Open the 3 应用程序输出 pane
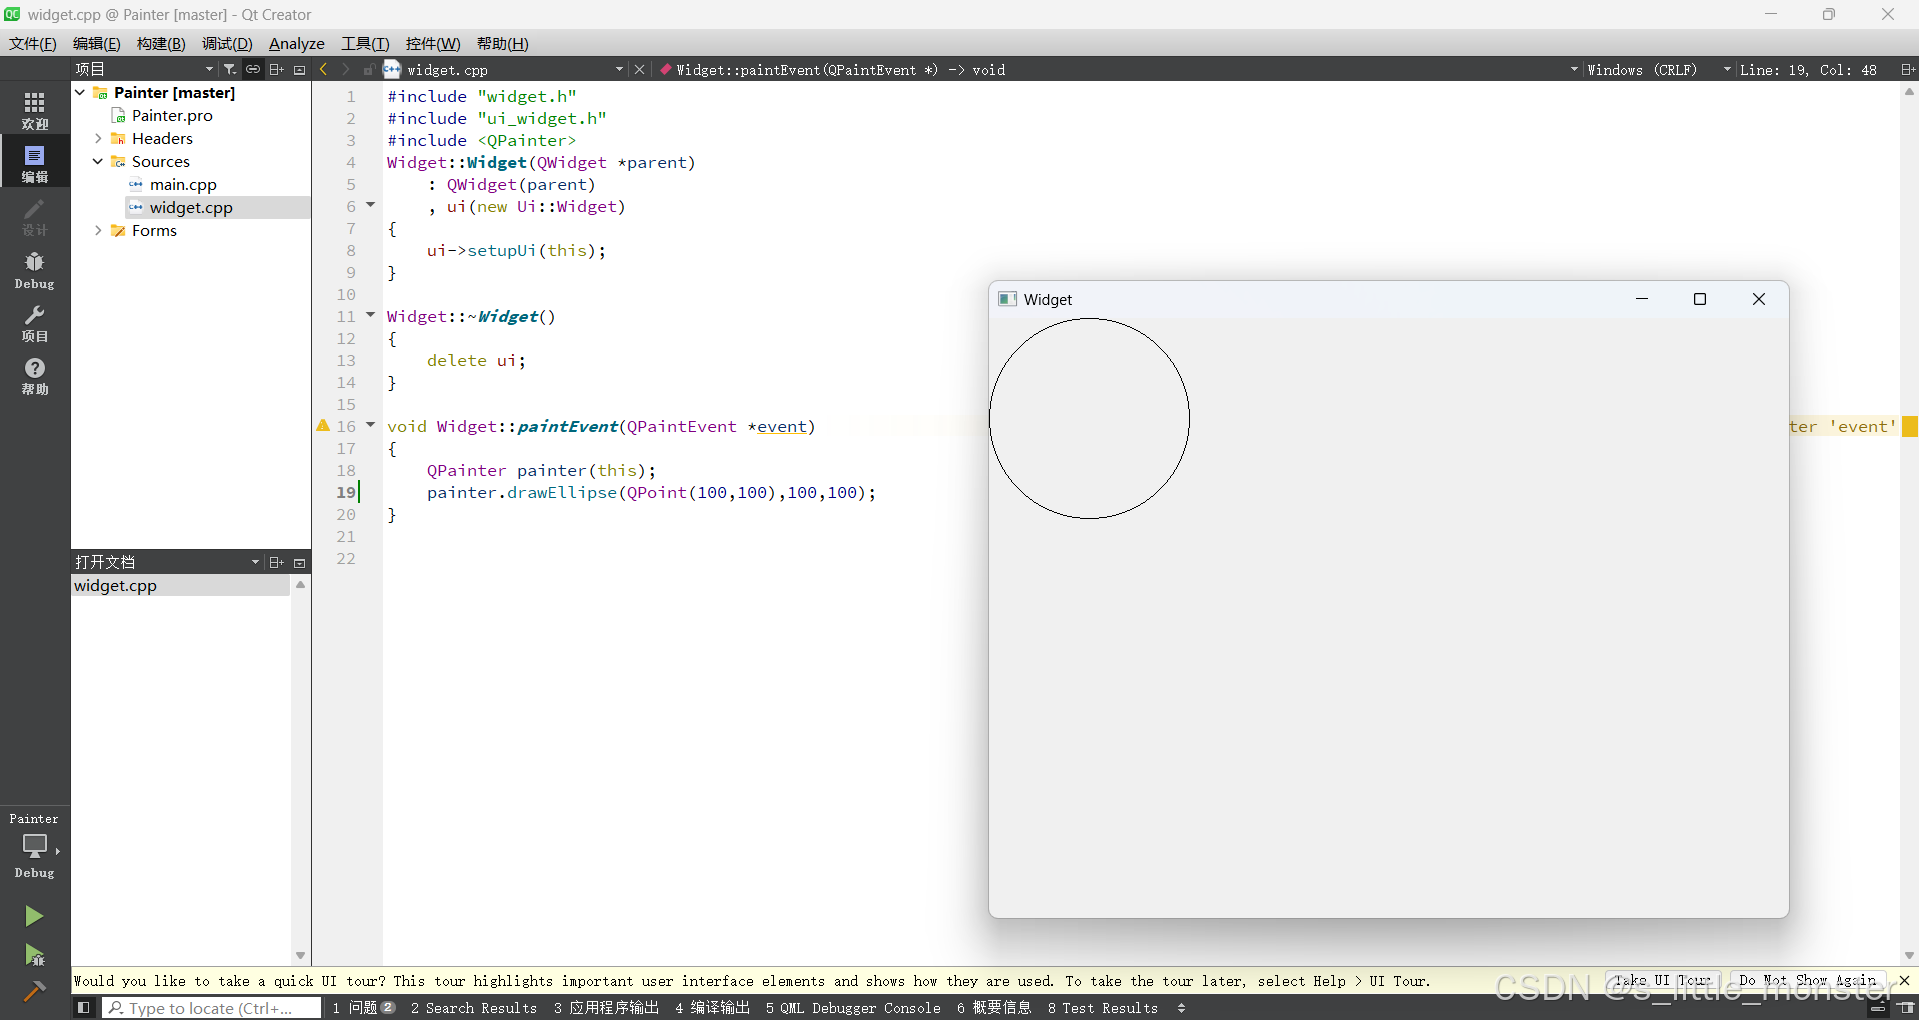Screen dimensions: 1919x1020 pyautogui.click(x=607, y=1008)
